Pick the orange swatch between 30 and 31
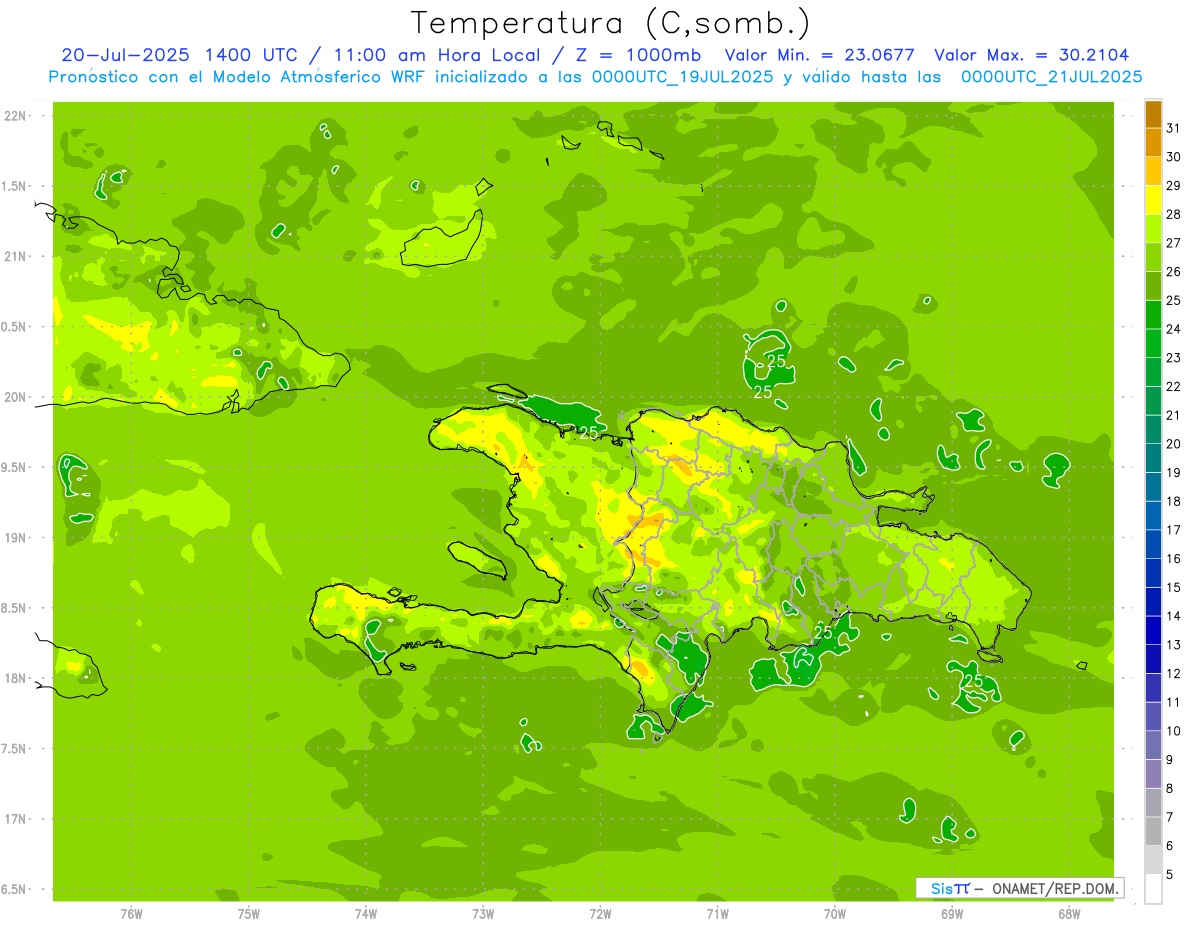 (1153, 142)
